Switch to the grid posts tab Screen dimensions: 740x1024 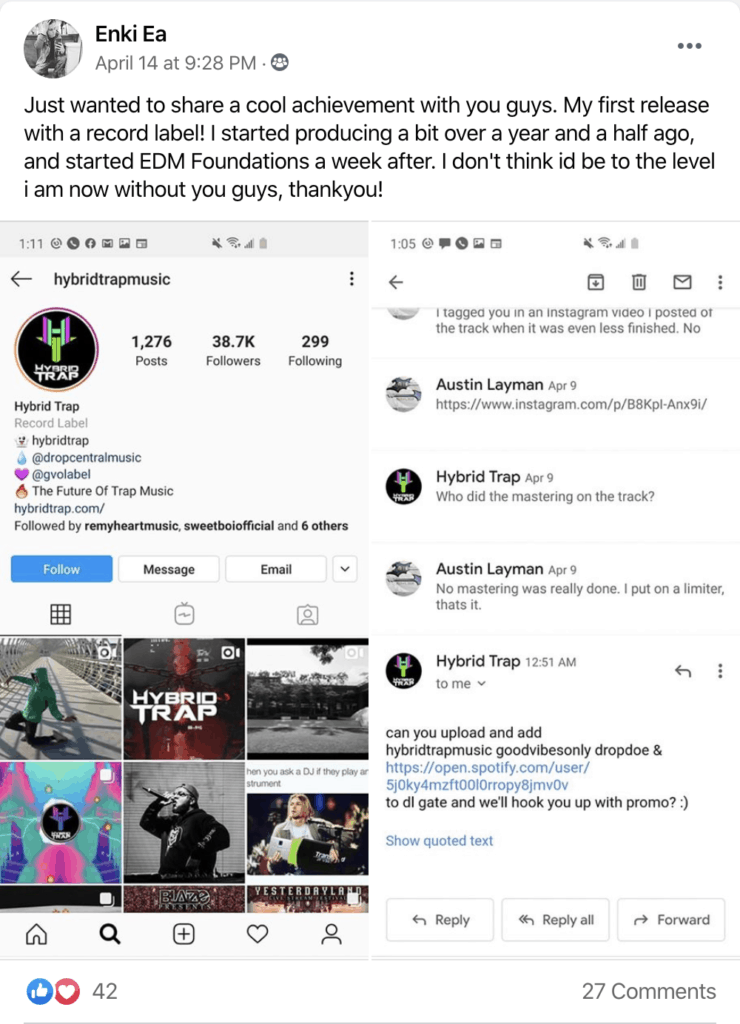point(61,614)
